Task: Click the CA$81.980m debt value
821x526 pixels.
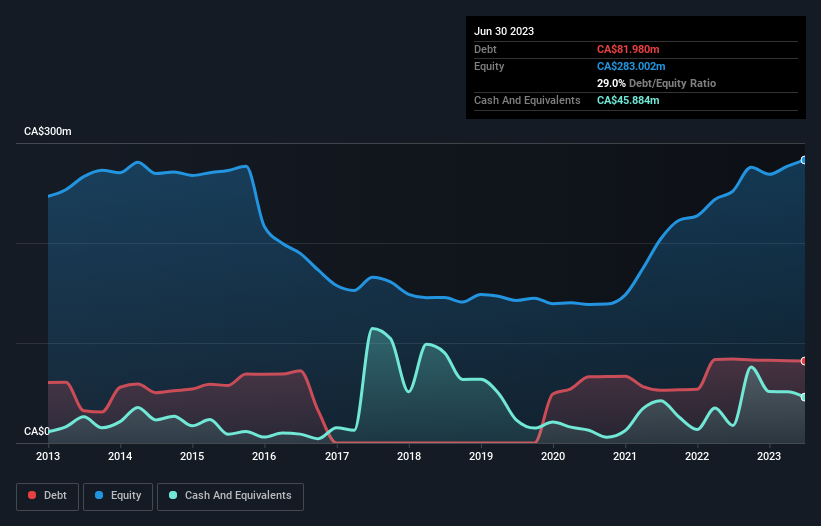Action: [x=628, y=49]
